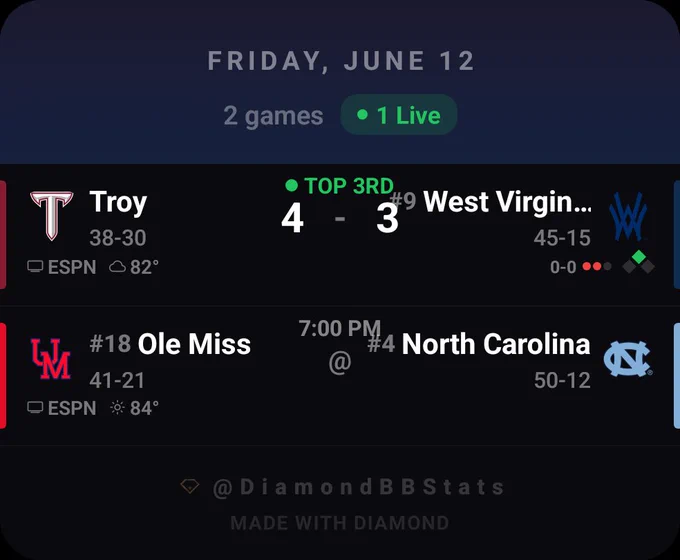The width and height of the screenshot is (680, 560).
Task: Click the #18 Ole Miss team name
Action: click(170, 344)
